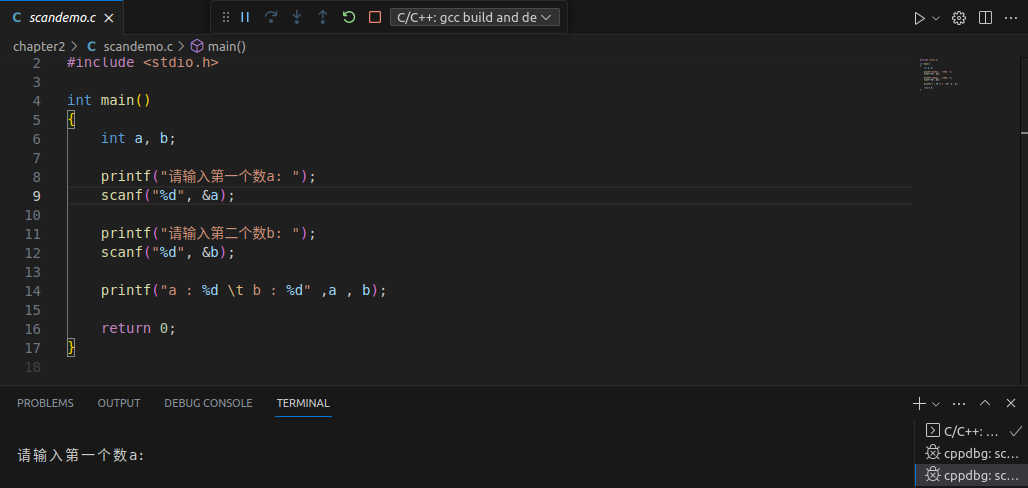This screenshot has height=488, width=1028.
Task: Select the first cppdbg terminal entry
Action: coord(971,453)
